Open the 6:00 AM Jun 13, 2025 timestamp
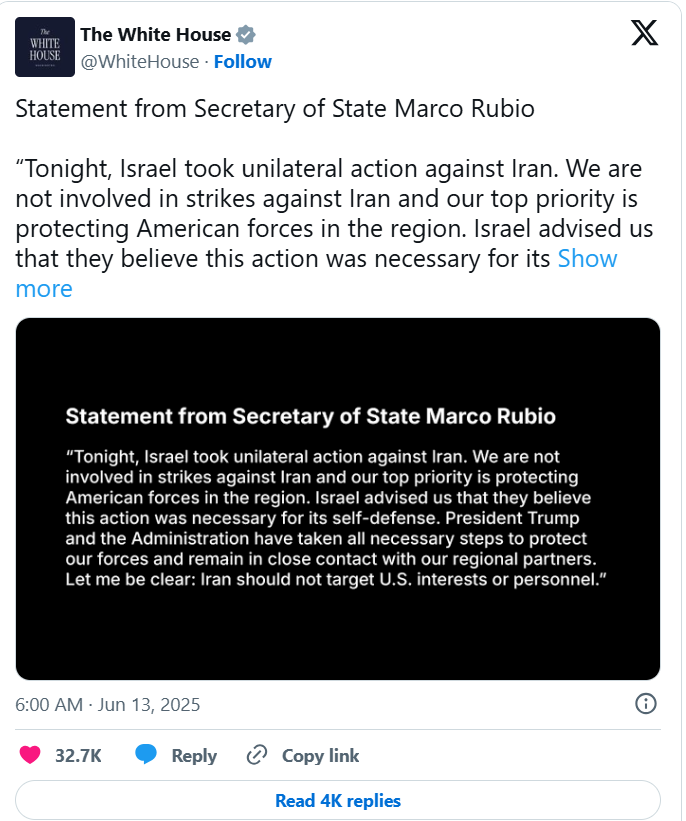The image size is (686, 821). pos(107,705)
